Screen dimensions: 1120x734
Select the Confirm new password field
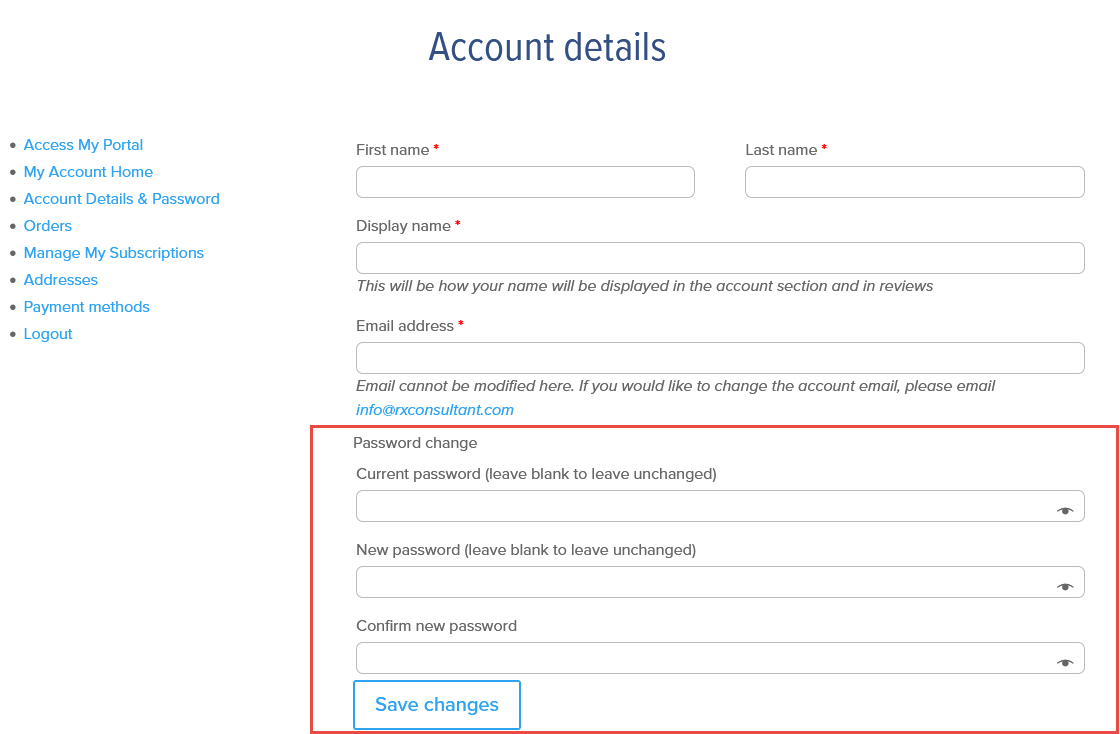click(720, 658)
